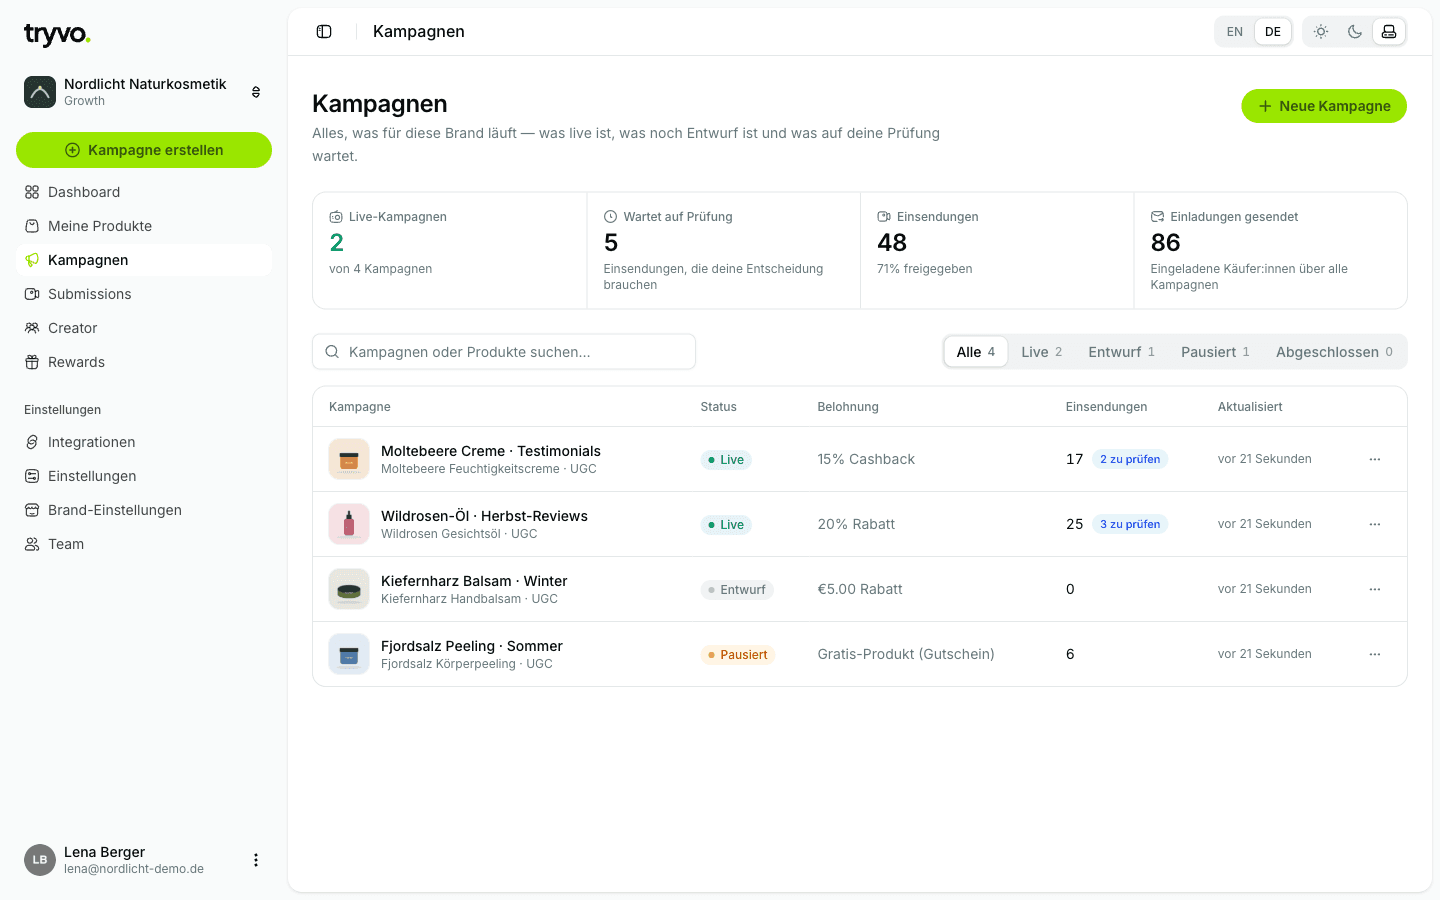Screen dimensions: 1440x900
Task: Open the Kiefernharz Balsam product thumbnail
Action: click(349, 589)
